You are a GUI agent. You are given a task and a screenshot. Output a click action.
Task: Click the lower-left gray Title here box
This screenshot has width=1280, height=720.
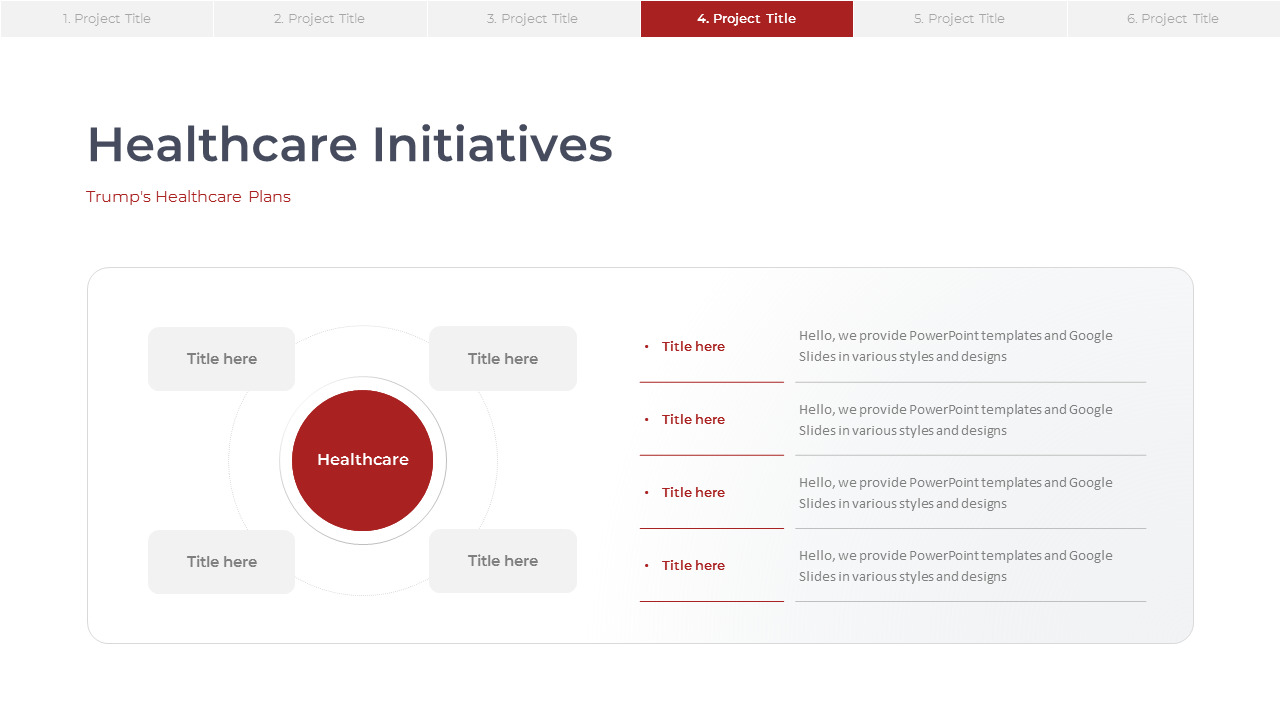tap(222, 562)
